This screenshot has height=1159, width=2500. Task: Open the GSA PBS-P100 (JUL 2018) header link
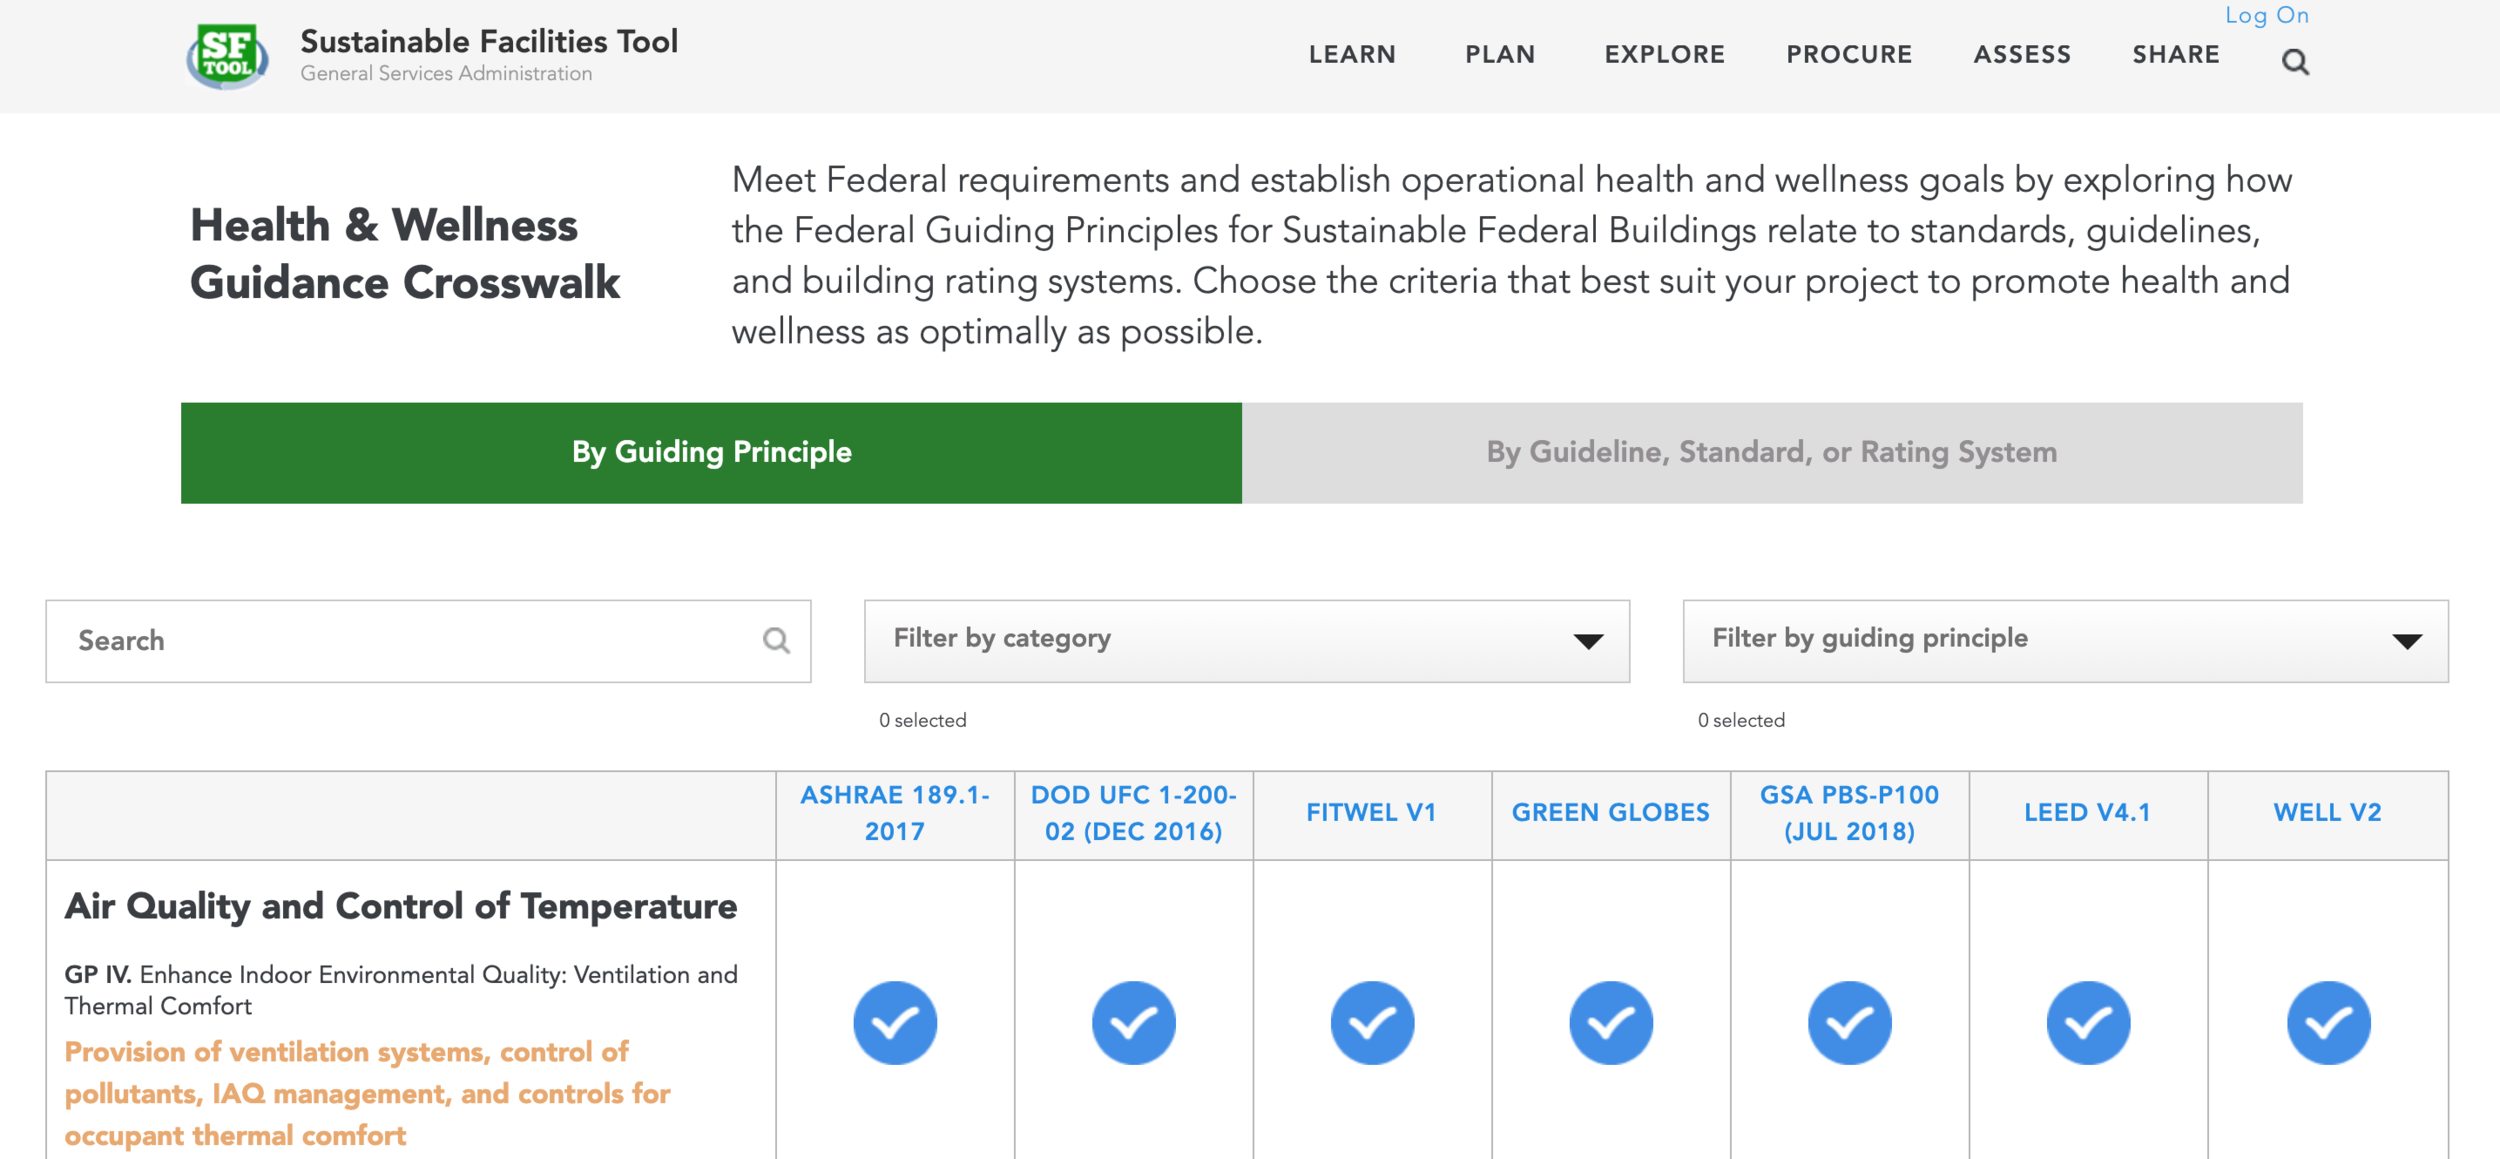coord(1849,813)
